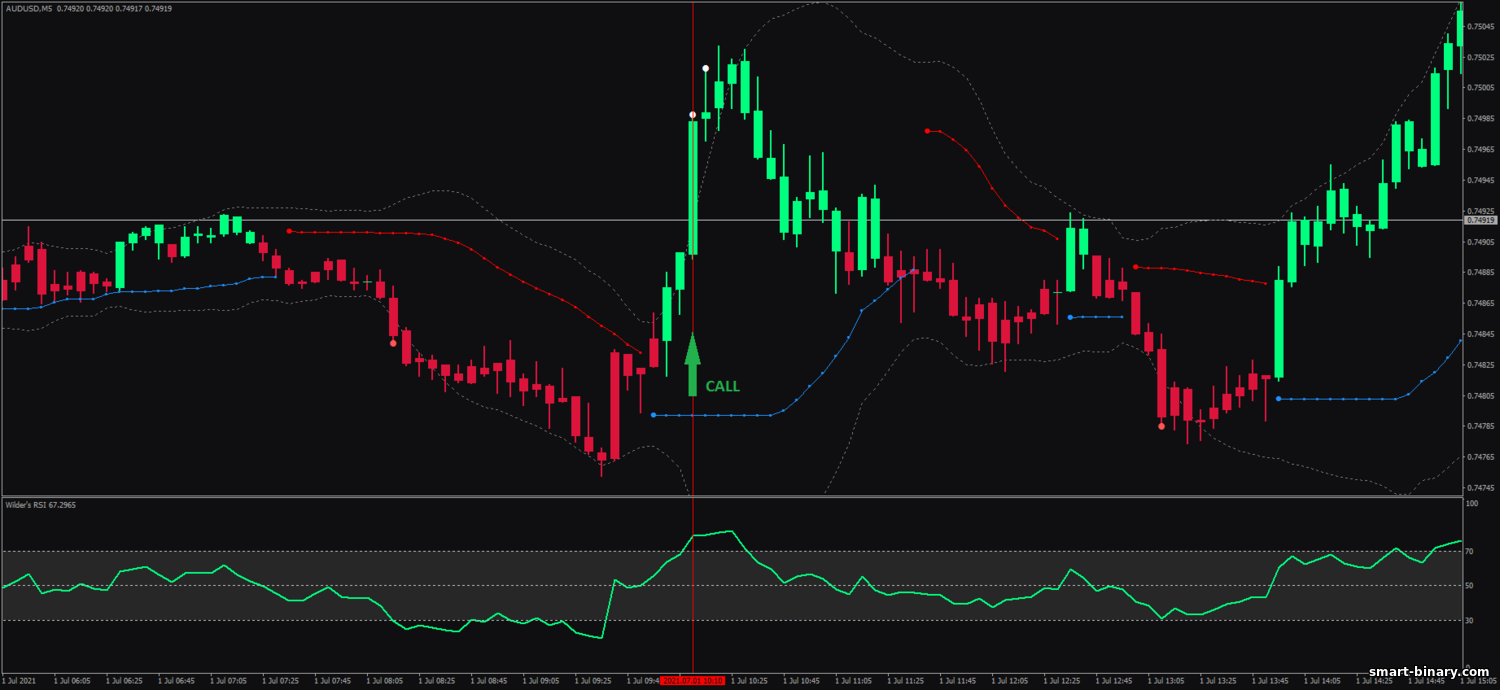Click price axis label 0.74985
This screenshot has width=1500, height=690.
tap(1482, 118)
